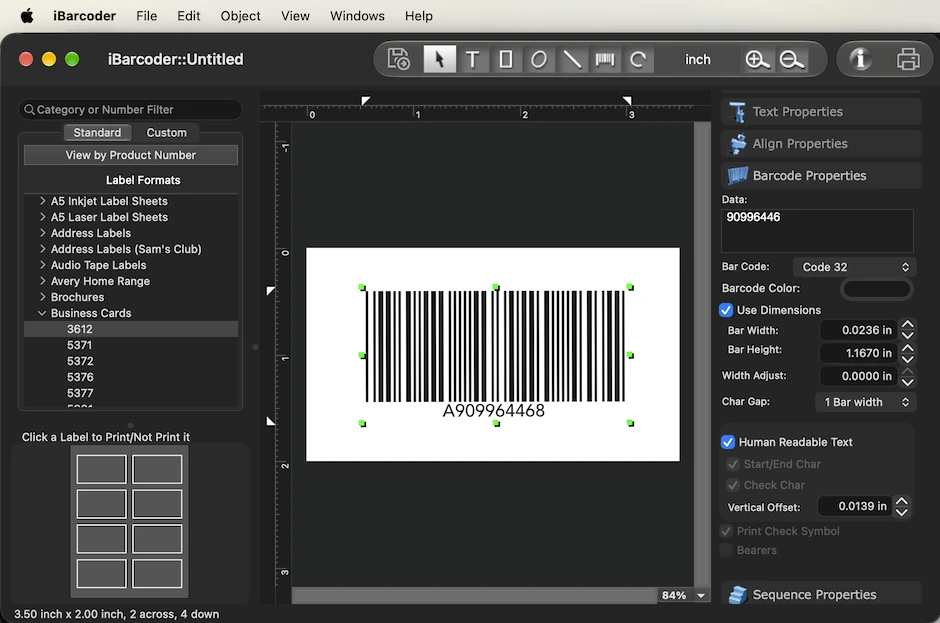This screenshot has height=623, width=940.
Task: Switch to the Custom tab
Action: coord(166,133)
